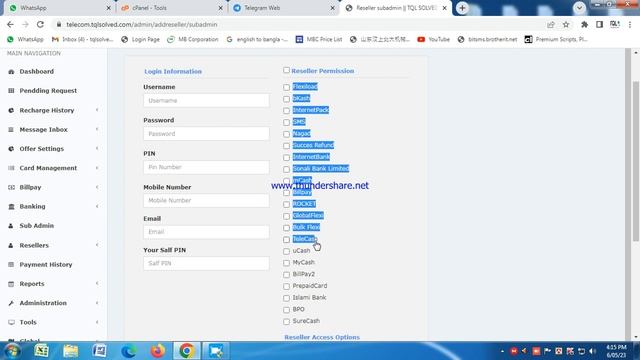The height and width of the screenshot is (360, 640).
Task: Open the YouTube bookmark
Action: pos(433,39)
